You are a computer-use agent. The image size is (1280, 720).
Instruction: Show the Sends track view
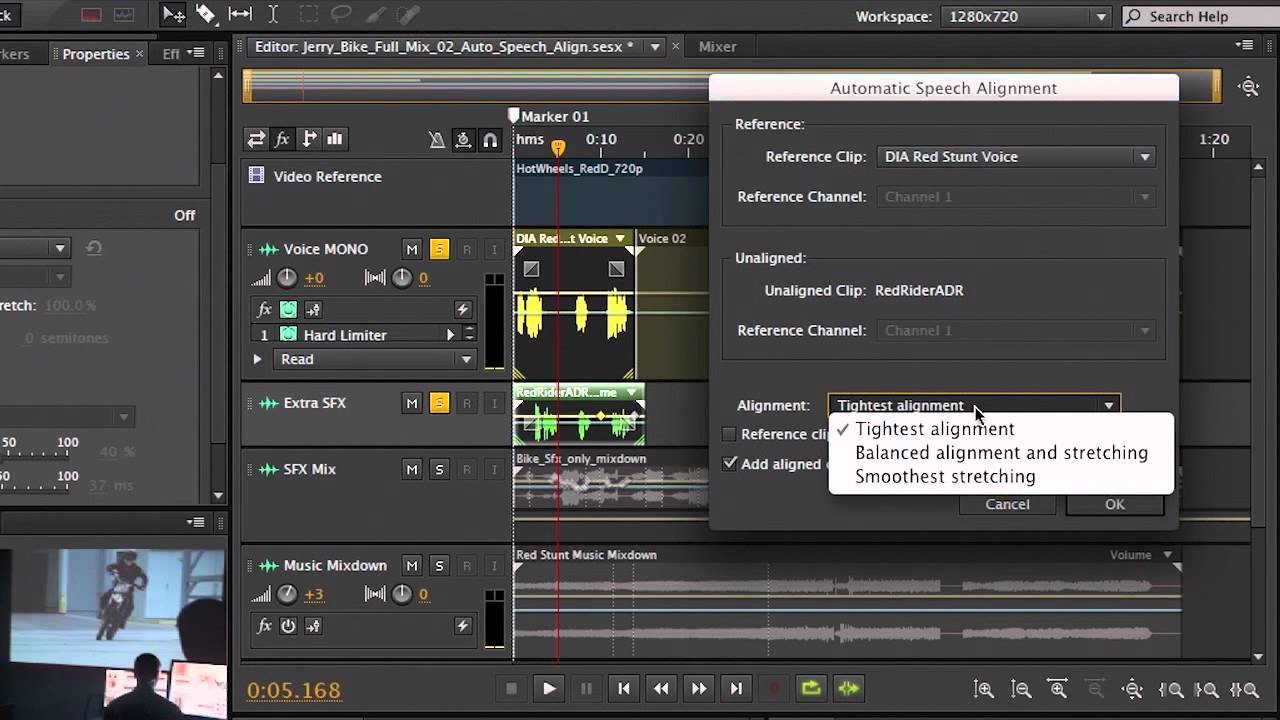(309, 139)
